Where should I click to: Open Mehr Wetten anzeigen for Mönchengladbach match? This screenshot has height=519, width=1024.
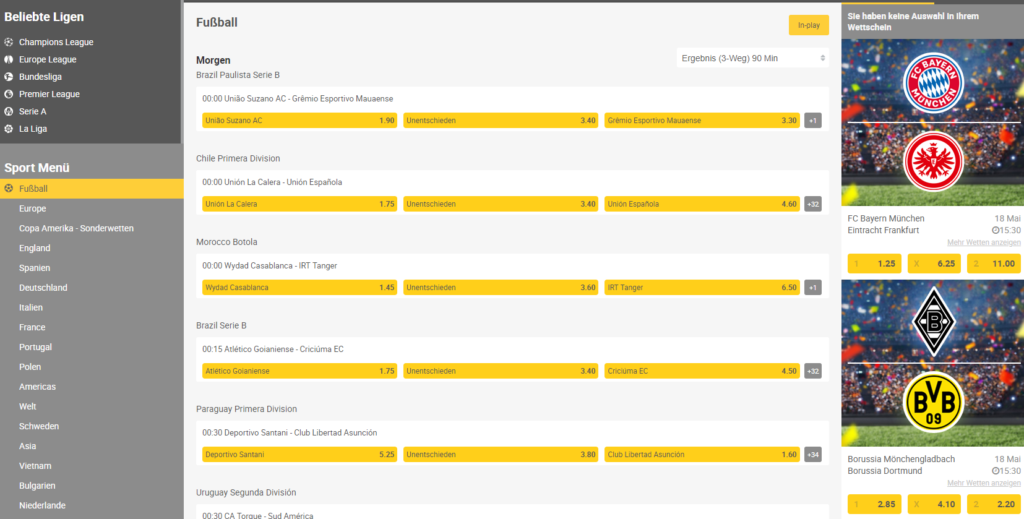click(984, 483)
